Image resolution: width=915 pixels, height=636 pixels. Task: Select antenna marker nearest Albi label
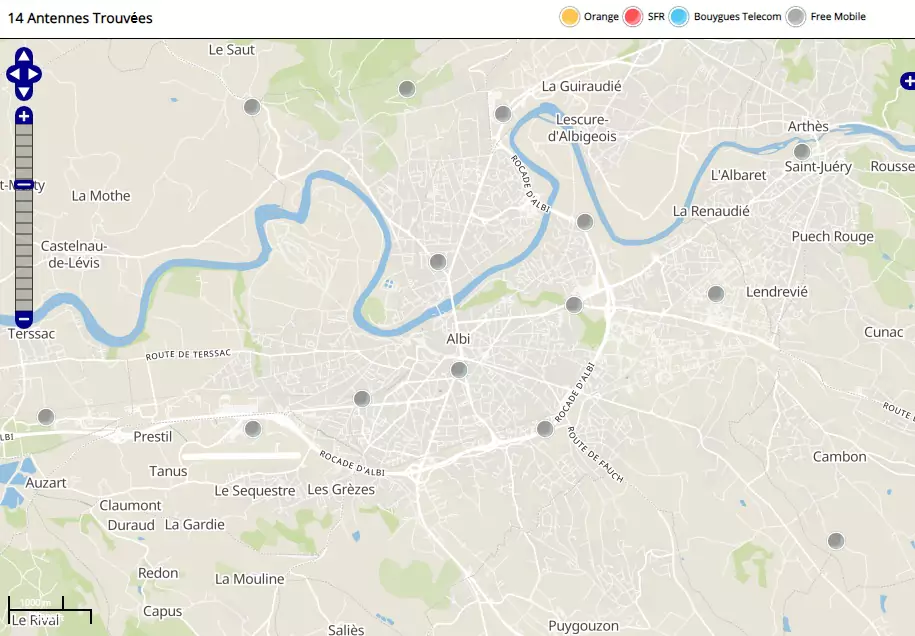pos(459,370)
